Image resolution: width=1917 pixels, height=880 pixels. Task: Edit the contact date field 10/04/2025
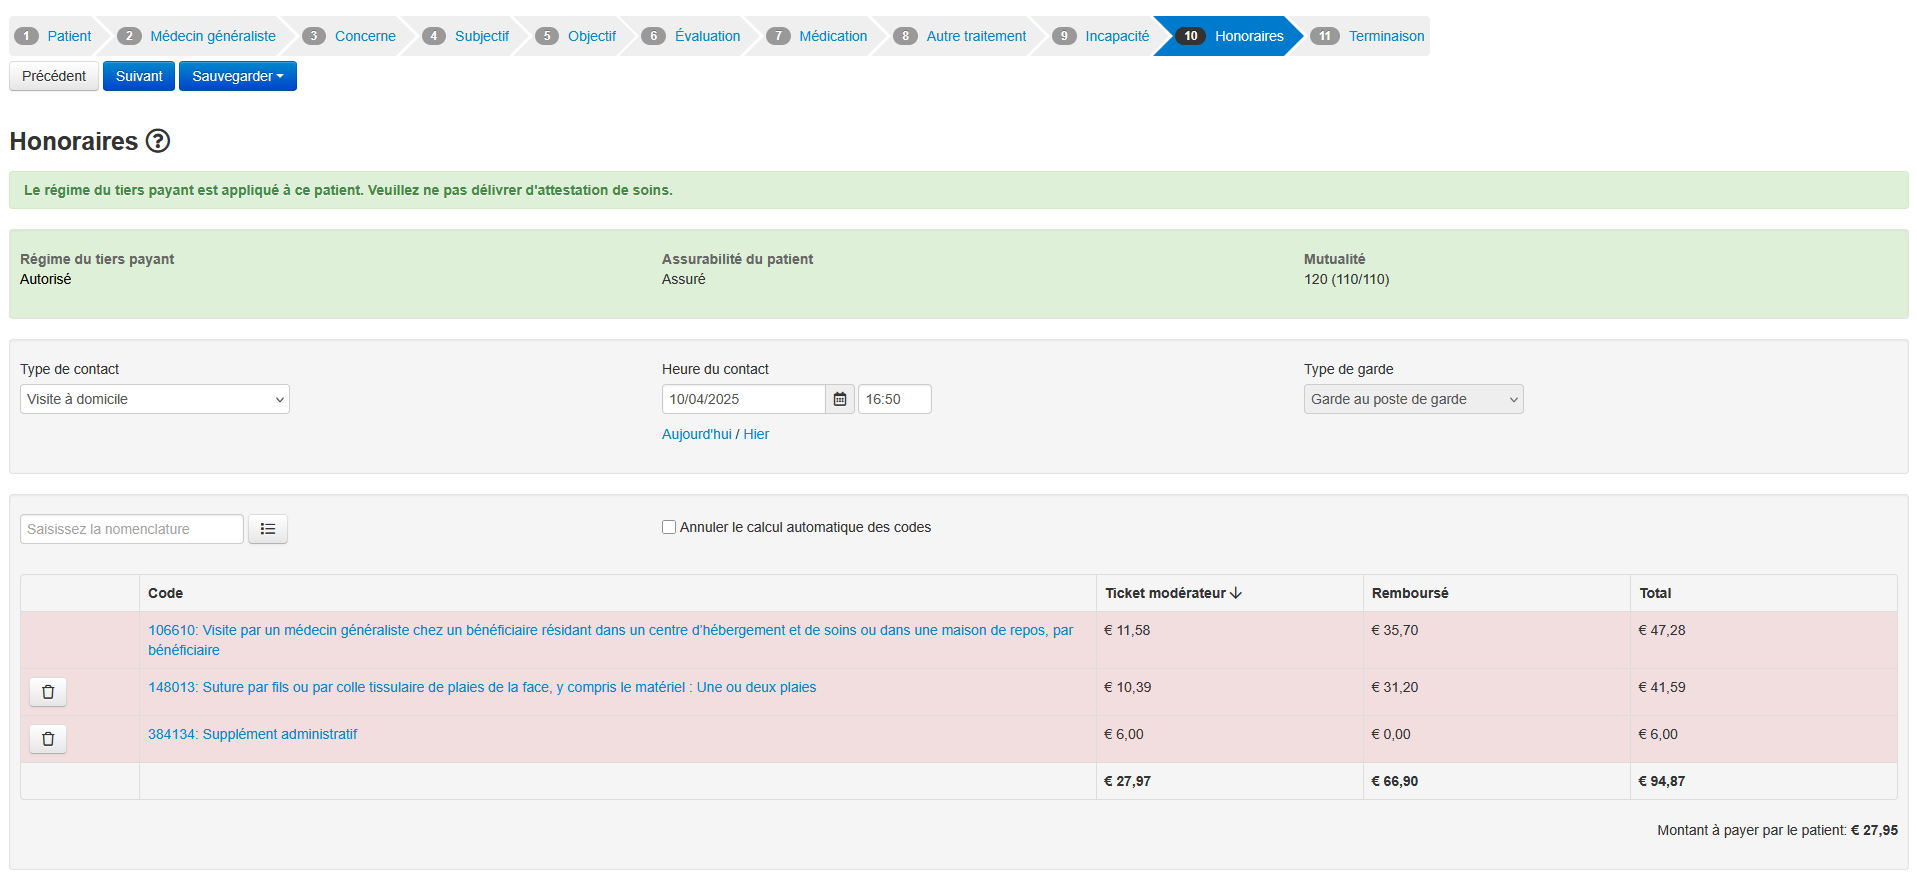pyautogui.click(x=744, y=399)
